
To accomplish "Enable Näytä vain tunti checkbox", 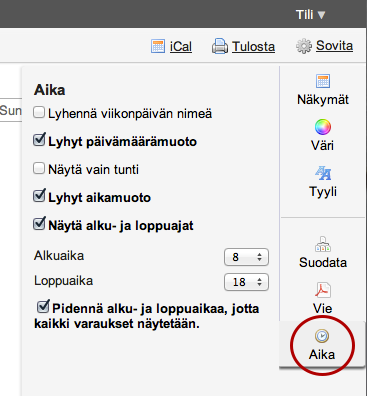I will point(39,168).
